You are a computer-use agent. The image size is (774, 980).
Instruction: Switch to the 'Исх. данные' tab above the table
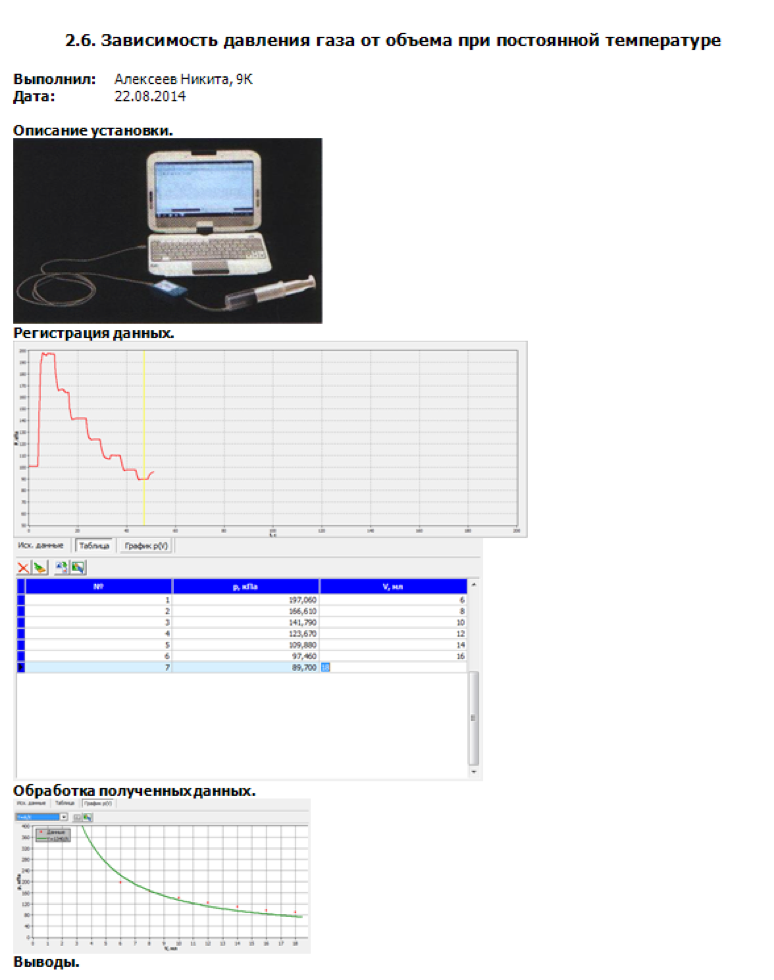41,546
